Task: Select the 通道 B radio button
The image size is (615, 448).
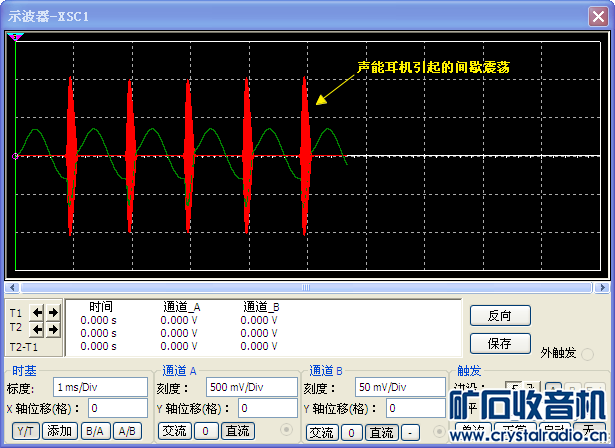Action: click(438, 431)
